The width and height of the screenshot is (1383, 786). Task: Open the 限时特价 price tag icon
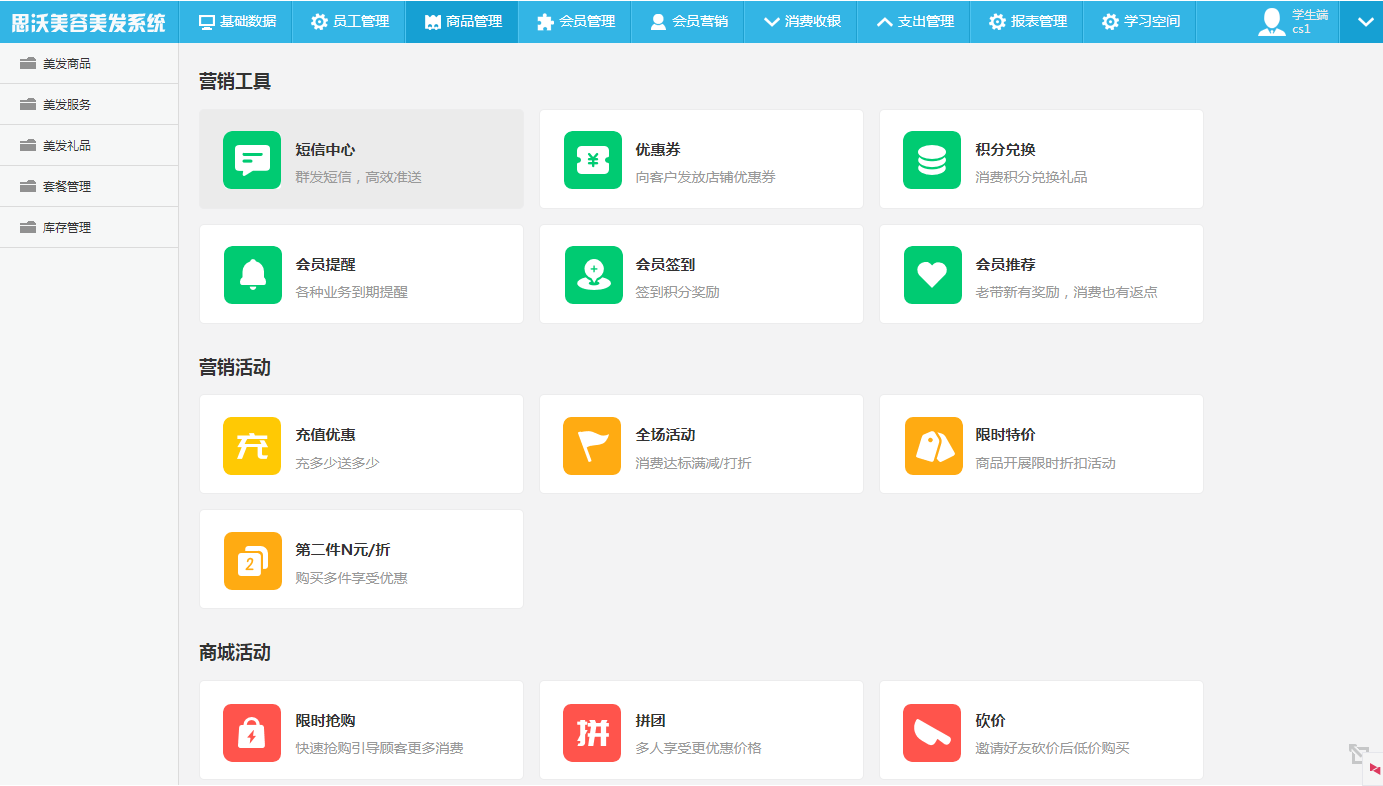(932, 445)
